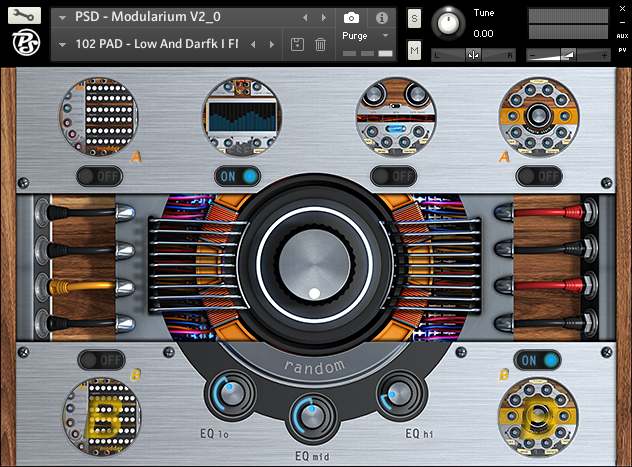
Task: Open the yellow B dot-matrix module
Action: (102, 417)
